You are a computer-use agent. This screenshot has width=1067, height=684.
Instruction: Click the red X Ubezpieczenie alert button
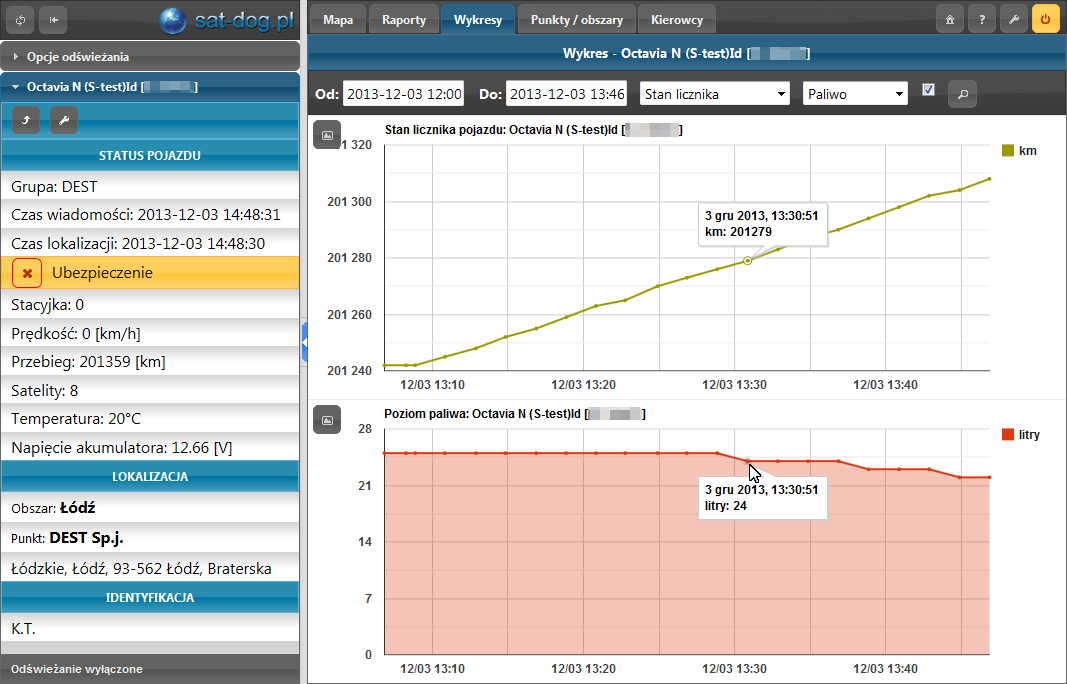[27, 273]
